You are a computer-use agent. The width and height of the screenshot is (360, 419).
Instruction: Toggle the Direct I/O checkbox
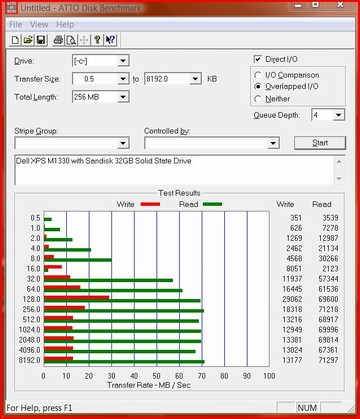(x=257, y=59)
